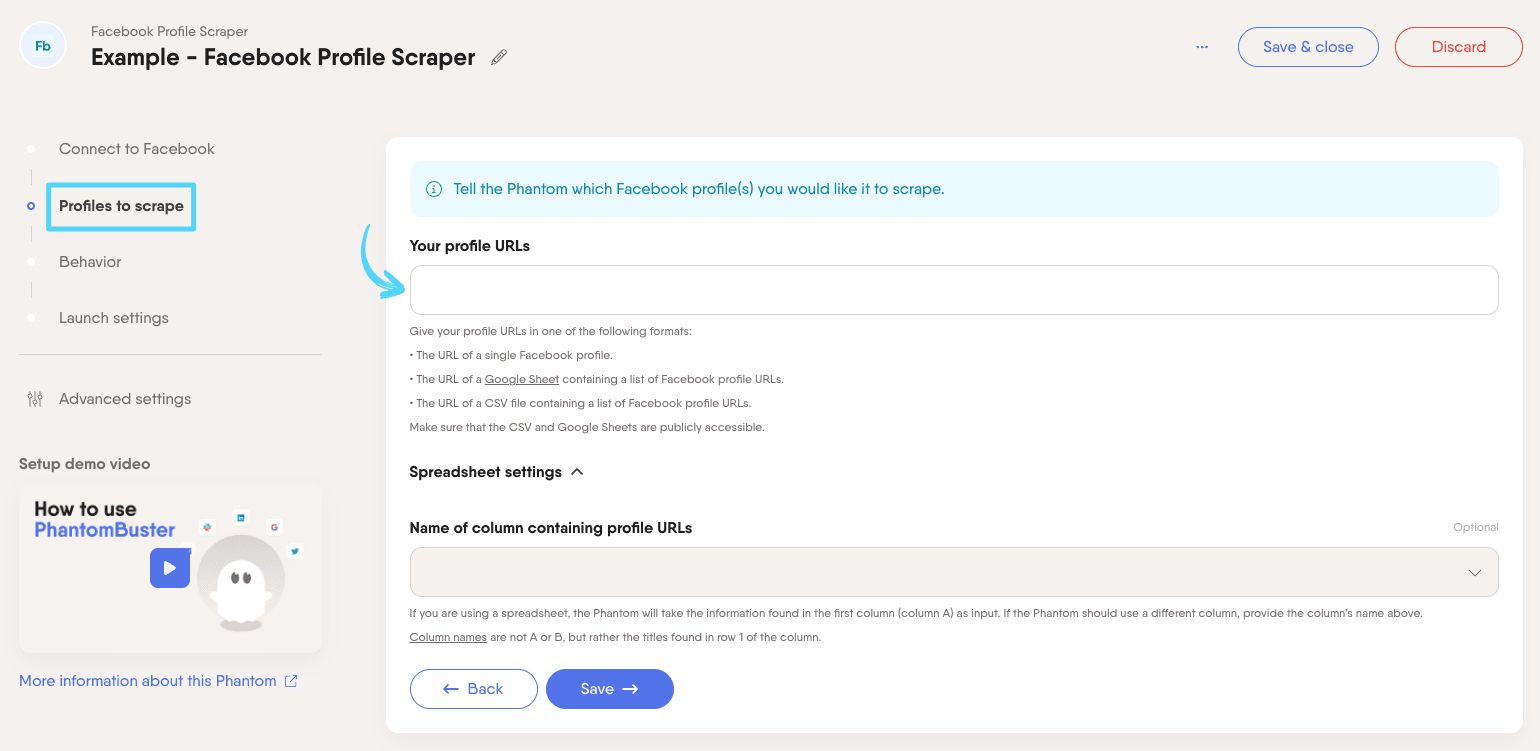
Task: Click the Your profile URLs input field
Action: click(953, 290)
